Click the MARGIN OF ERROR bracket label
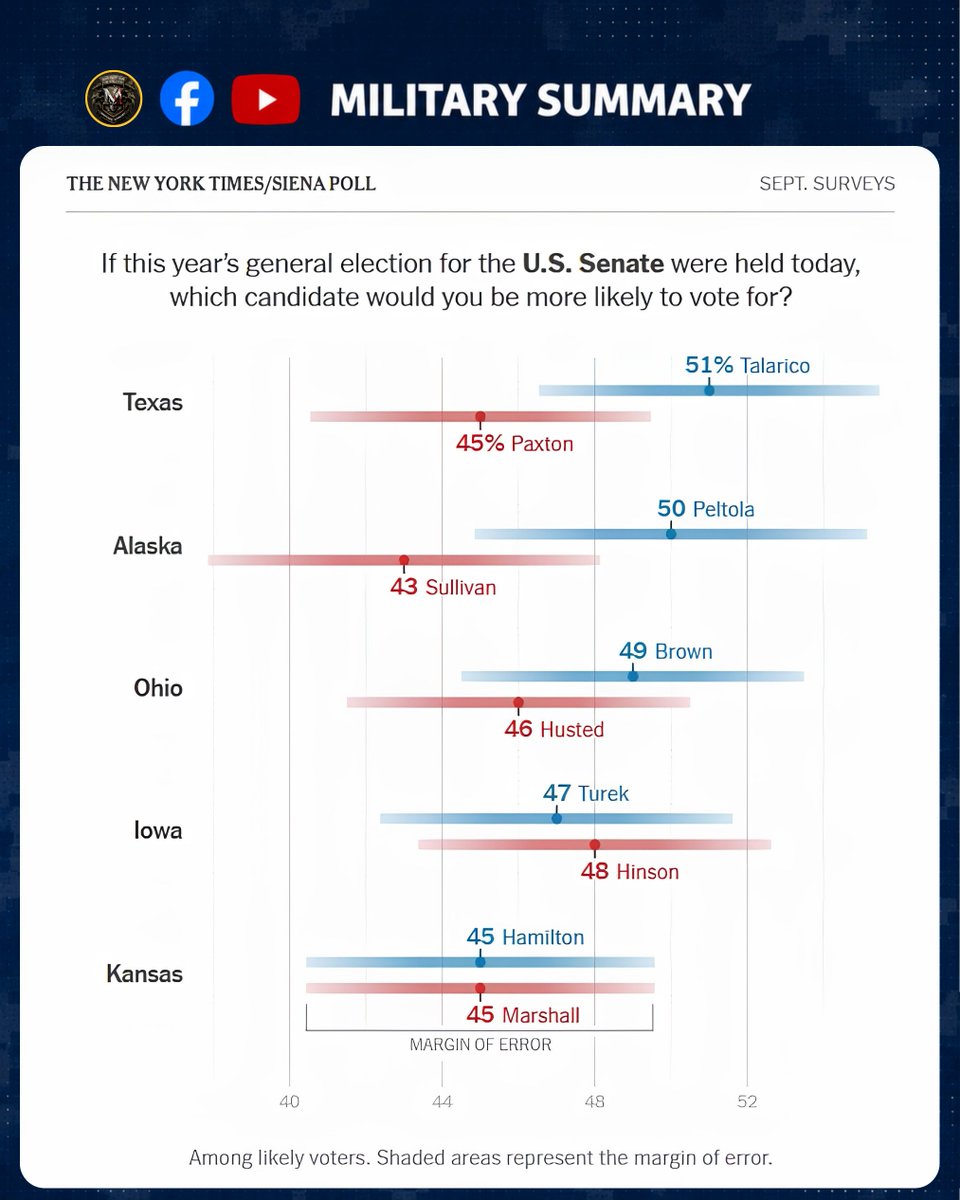This screenshot has height=1200, width=960. point(480,1044)
